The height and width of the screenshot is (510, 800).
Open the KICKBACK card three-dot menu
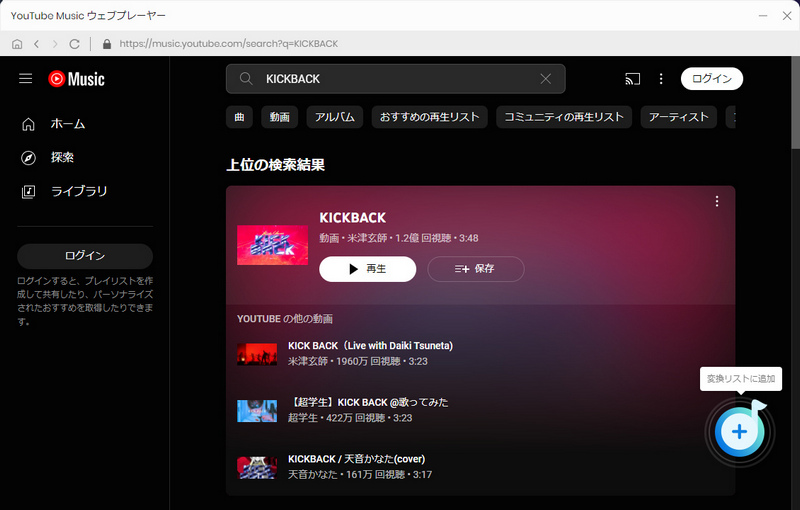(x=717, y=201)
